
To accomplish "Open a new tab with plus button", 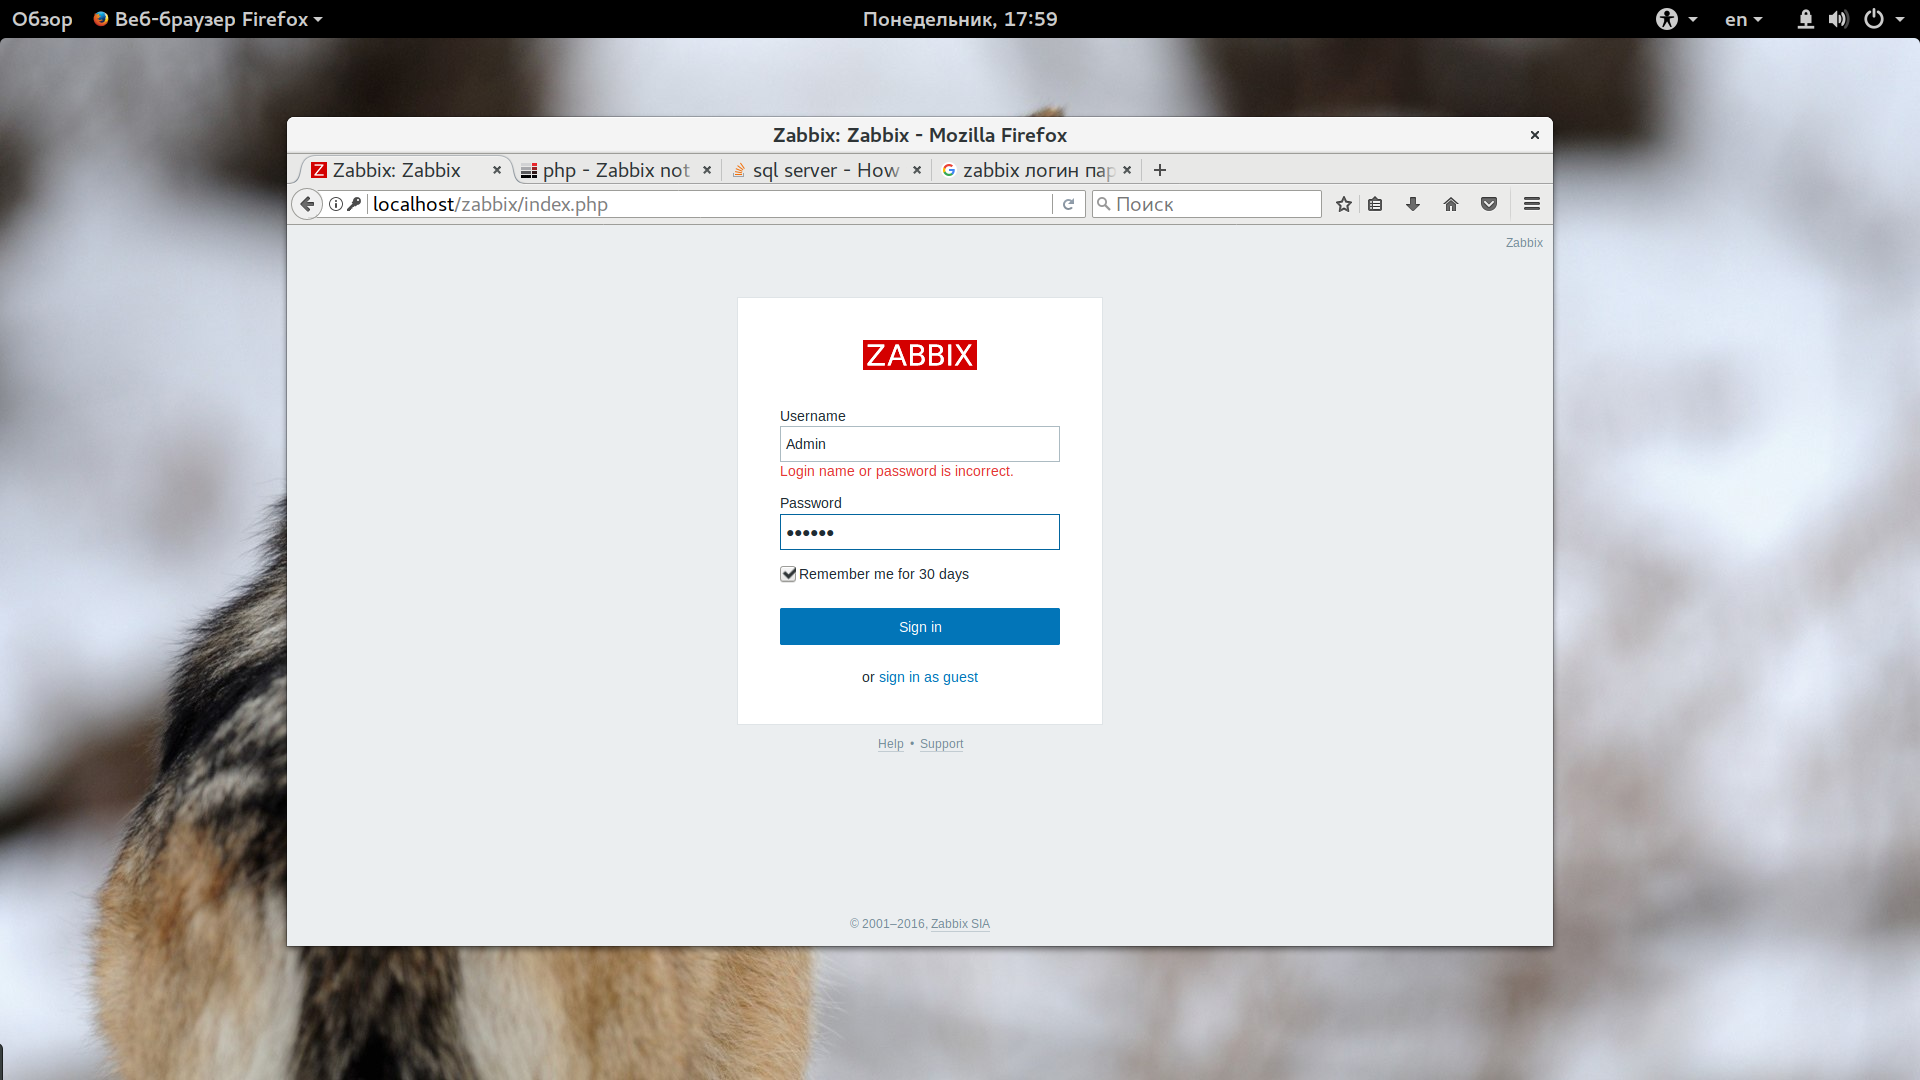I will [1160, 170].
